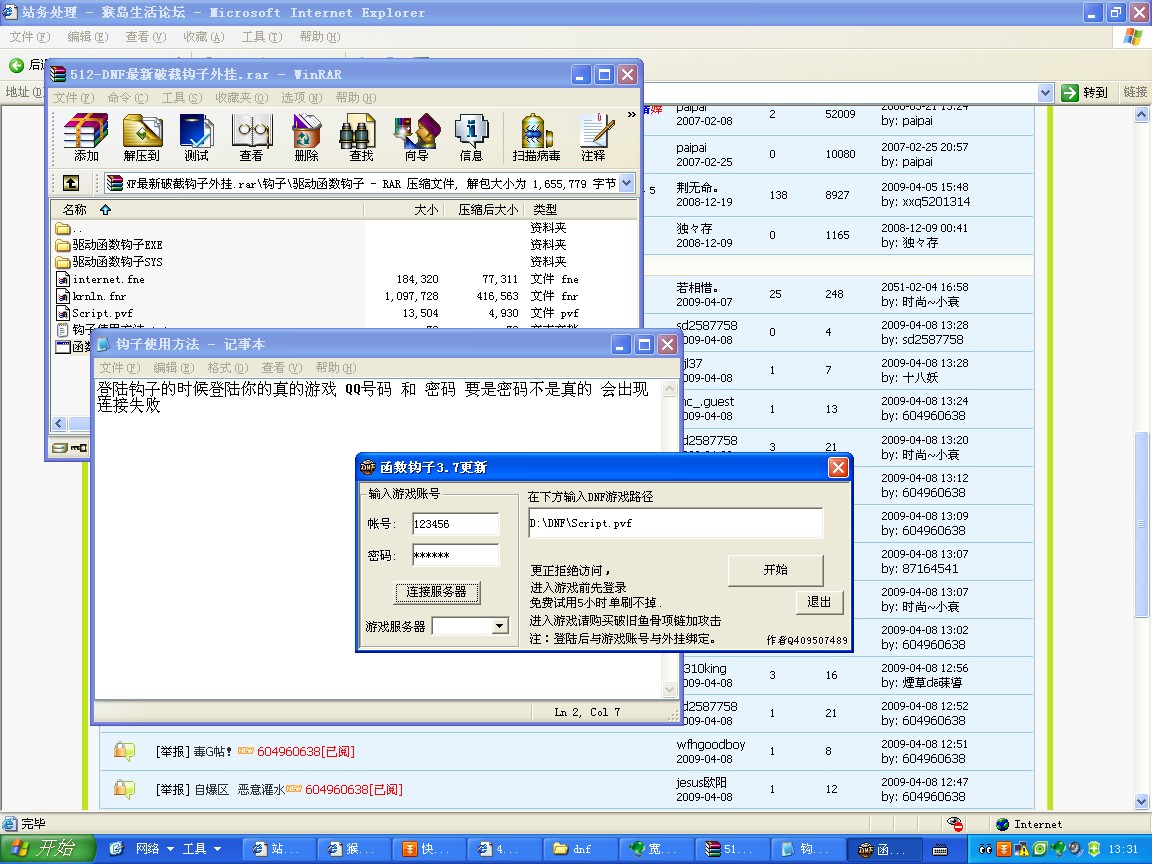Viewport: 1152px width, 864px height.
Task: Expand the IE address bar dropdown
Action: pos(1045,93)
